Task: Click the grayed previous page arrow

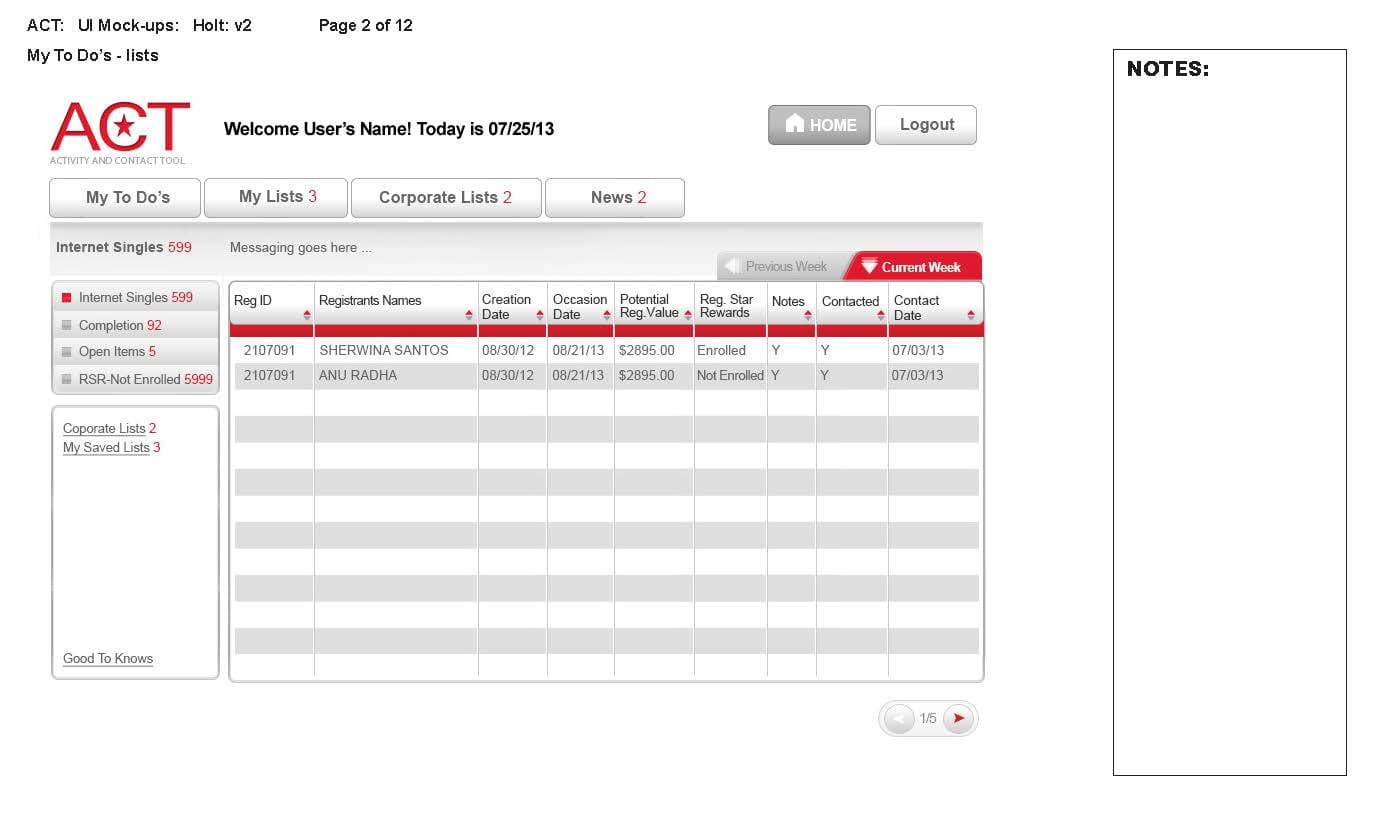Action: click(x=899, y=718)
